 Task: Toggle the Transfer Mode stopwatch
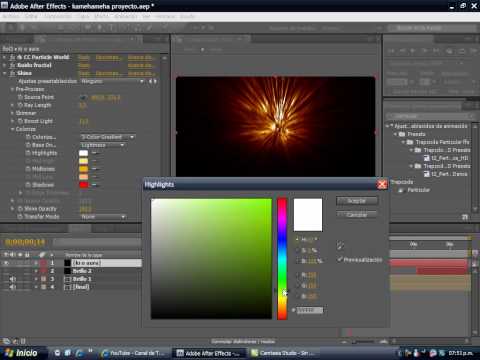pos(20,217)
